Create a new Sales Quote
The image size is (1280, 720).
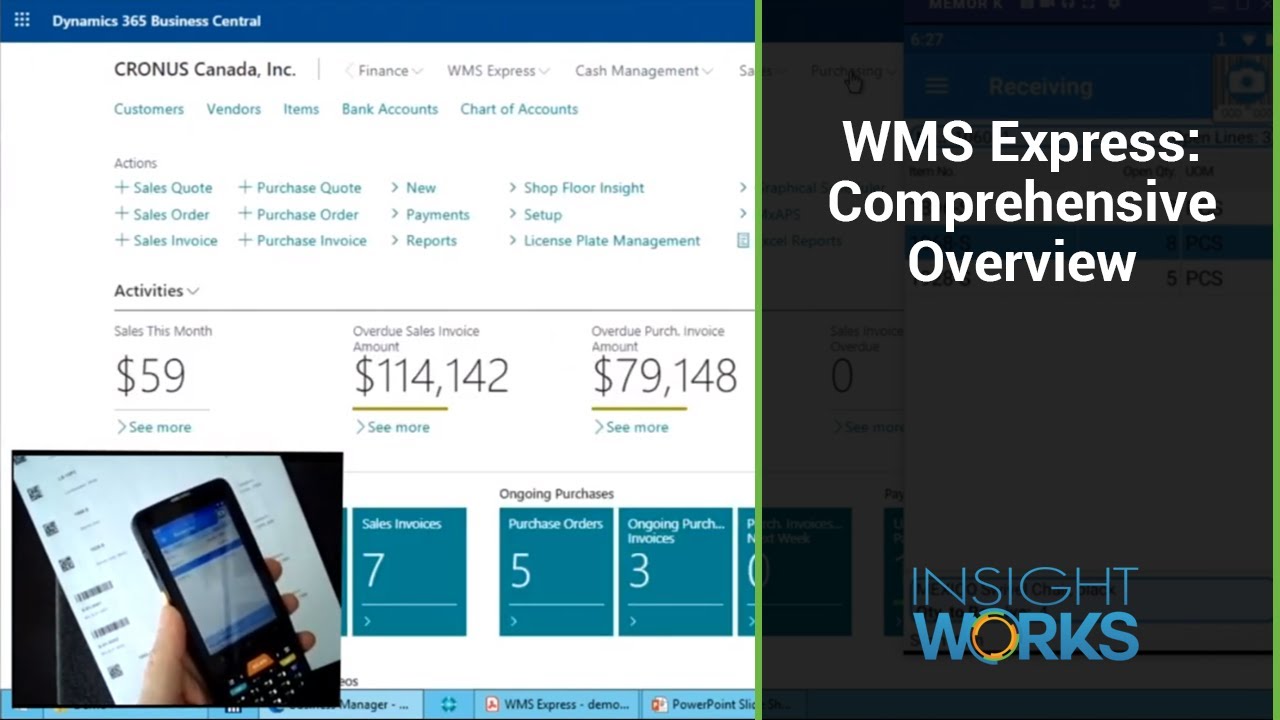point(163,188)
